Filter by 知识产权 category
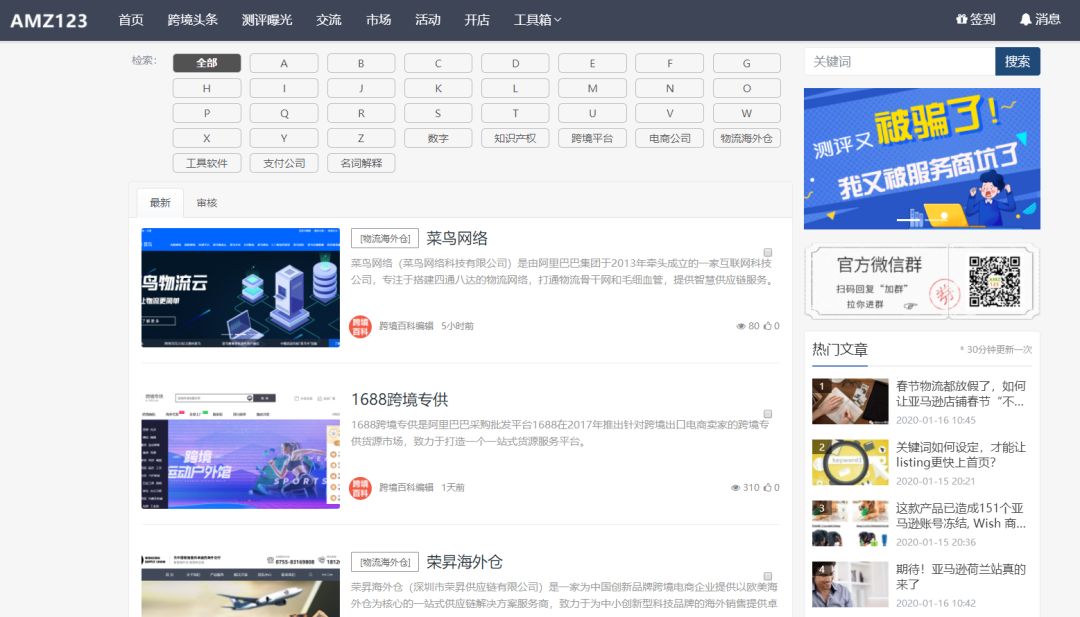This screenshot has height=617, width=1080. 515,138
